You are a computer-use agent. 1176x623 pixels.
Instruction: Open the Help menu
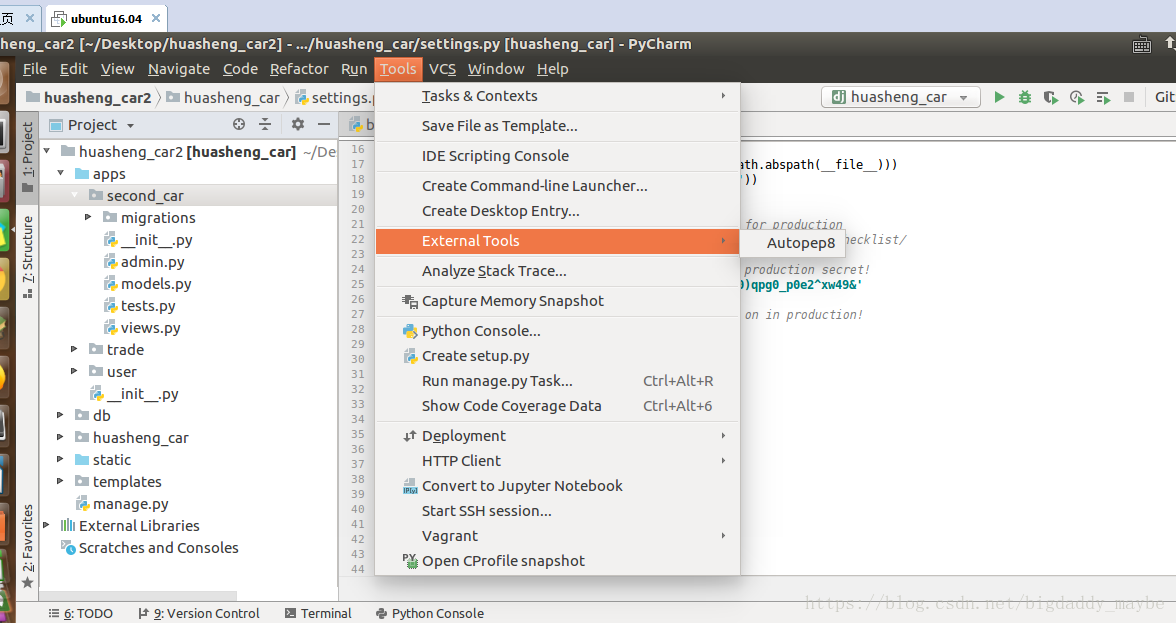[553, 69]
